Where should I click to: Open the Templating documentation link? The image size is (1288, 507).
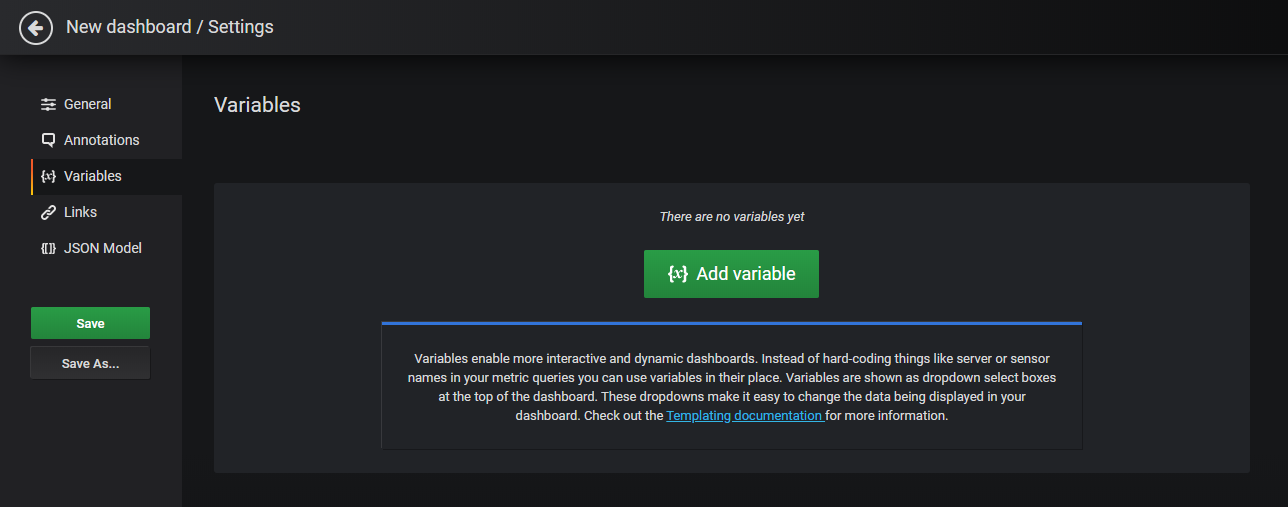pos(745,415)
